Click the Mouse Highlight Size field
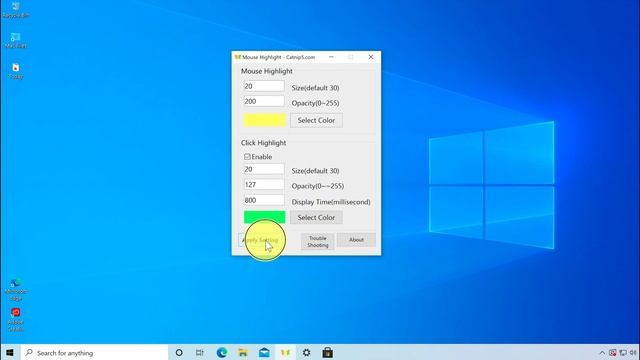The image size is (640, 360). [264, 86]
